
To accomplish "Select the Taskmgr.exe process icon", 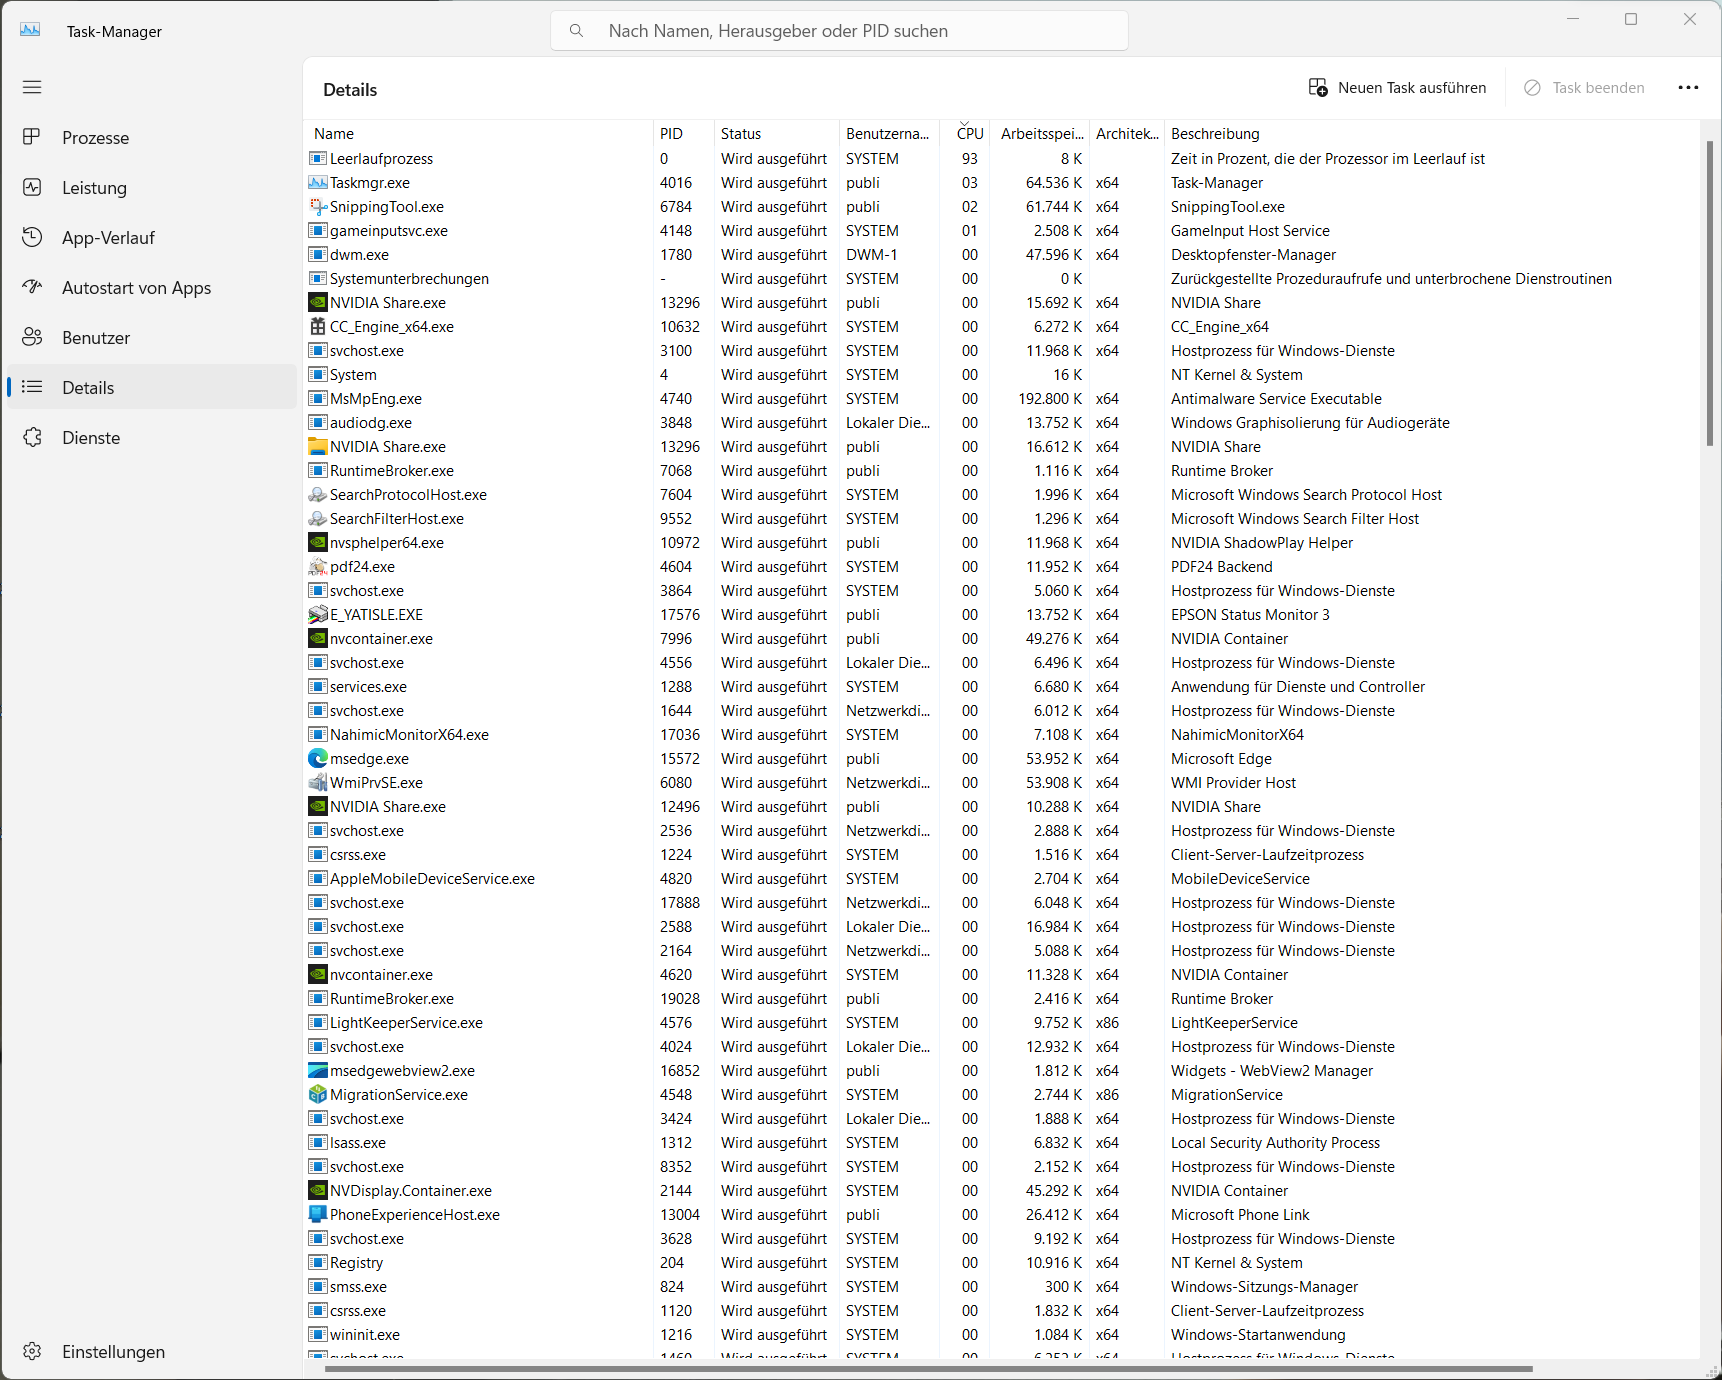I will 318,183.
